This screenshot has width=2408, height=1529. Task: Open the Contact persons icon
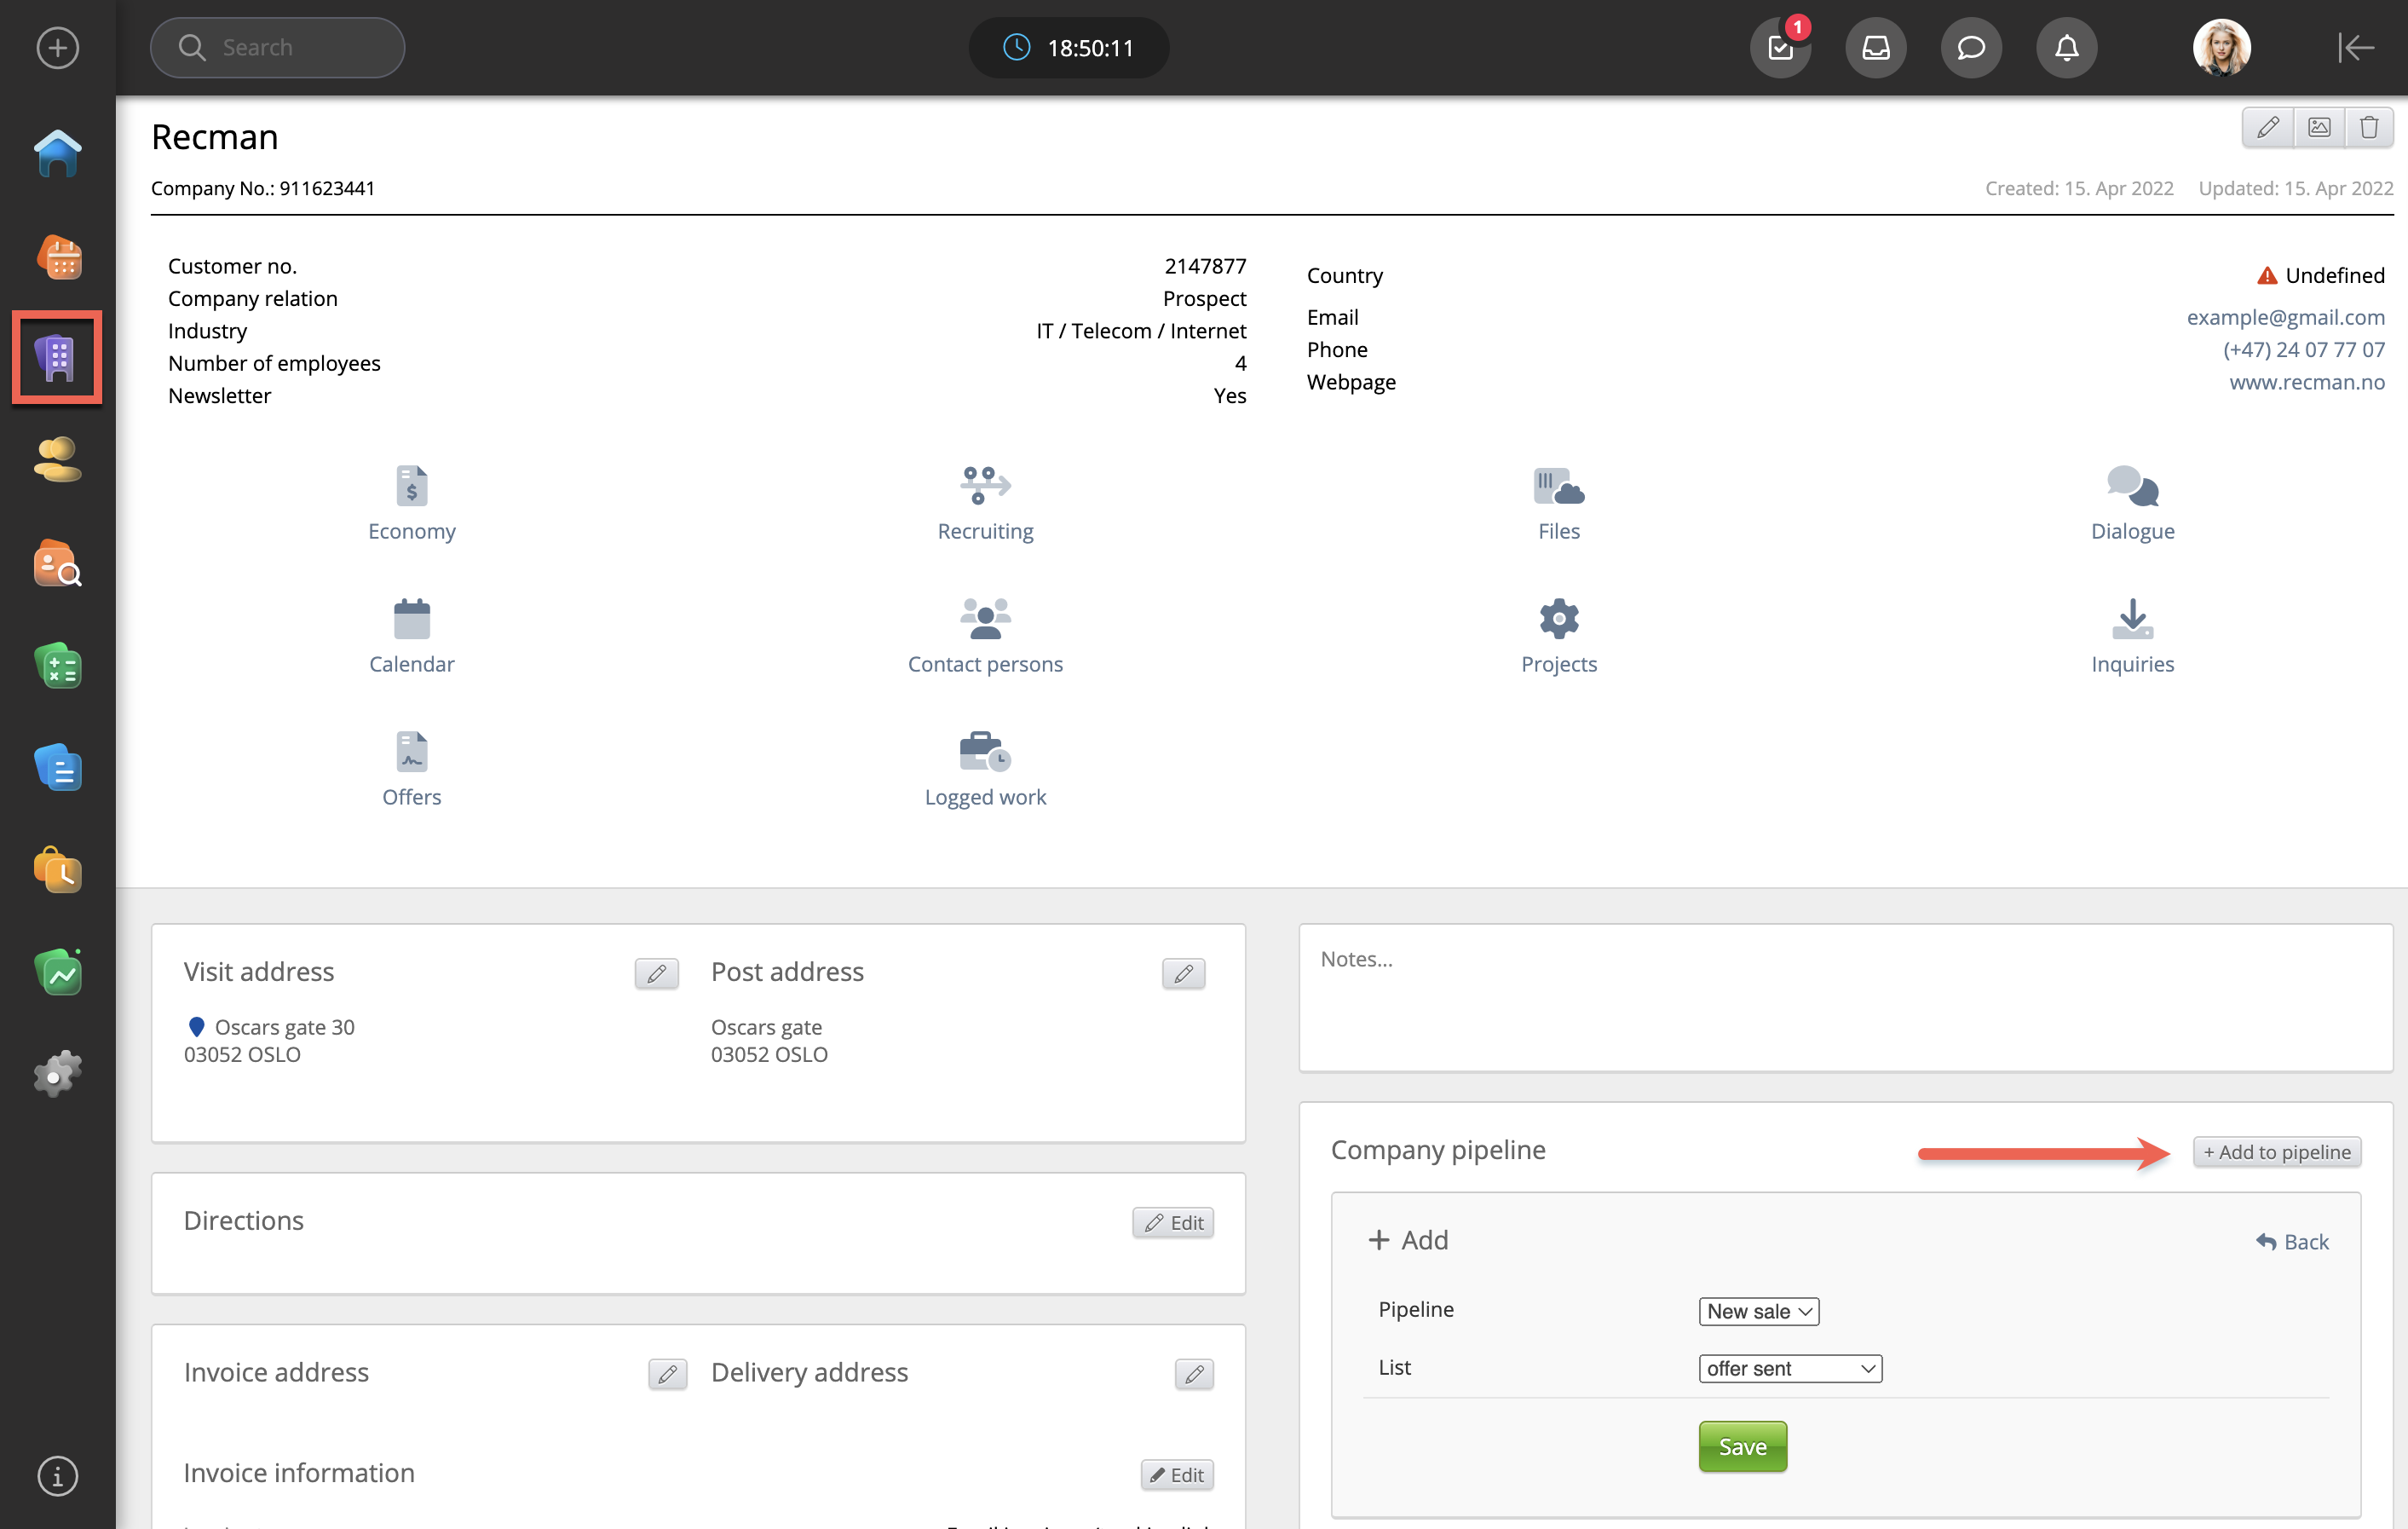pos(984,619)
